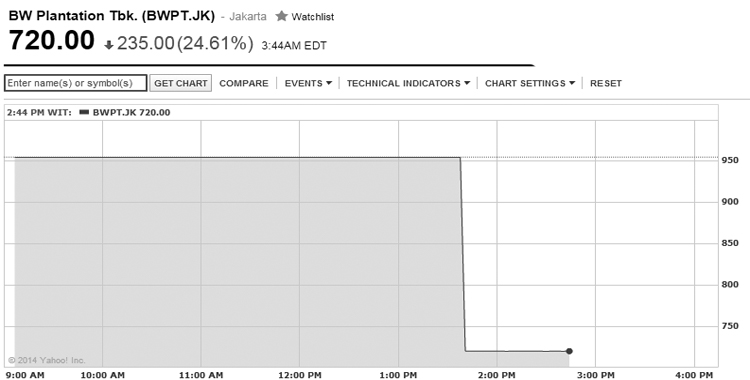This screenshot has height=380, width=750.
Task: Click the 850 price axis label
Action: pyautogui.click(x=730, y=243)
